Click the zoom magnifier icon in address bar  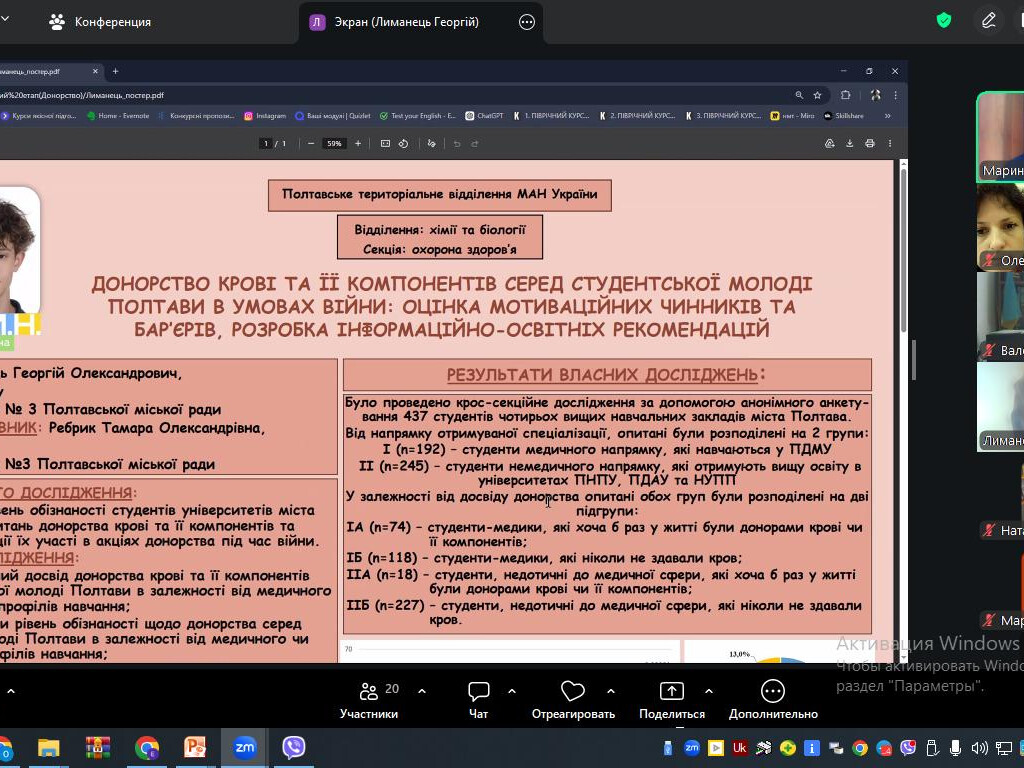click(799, 95)
